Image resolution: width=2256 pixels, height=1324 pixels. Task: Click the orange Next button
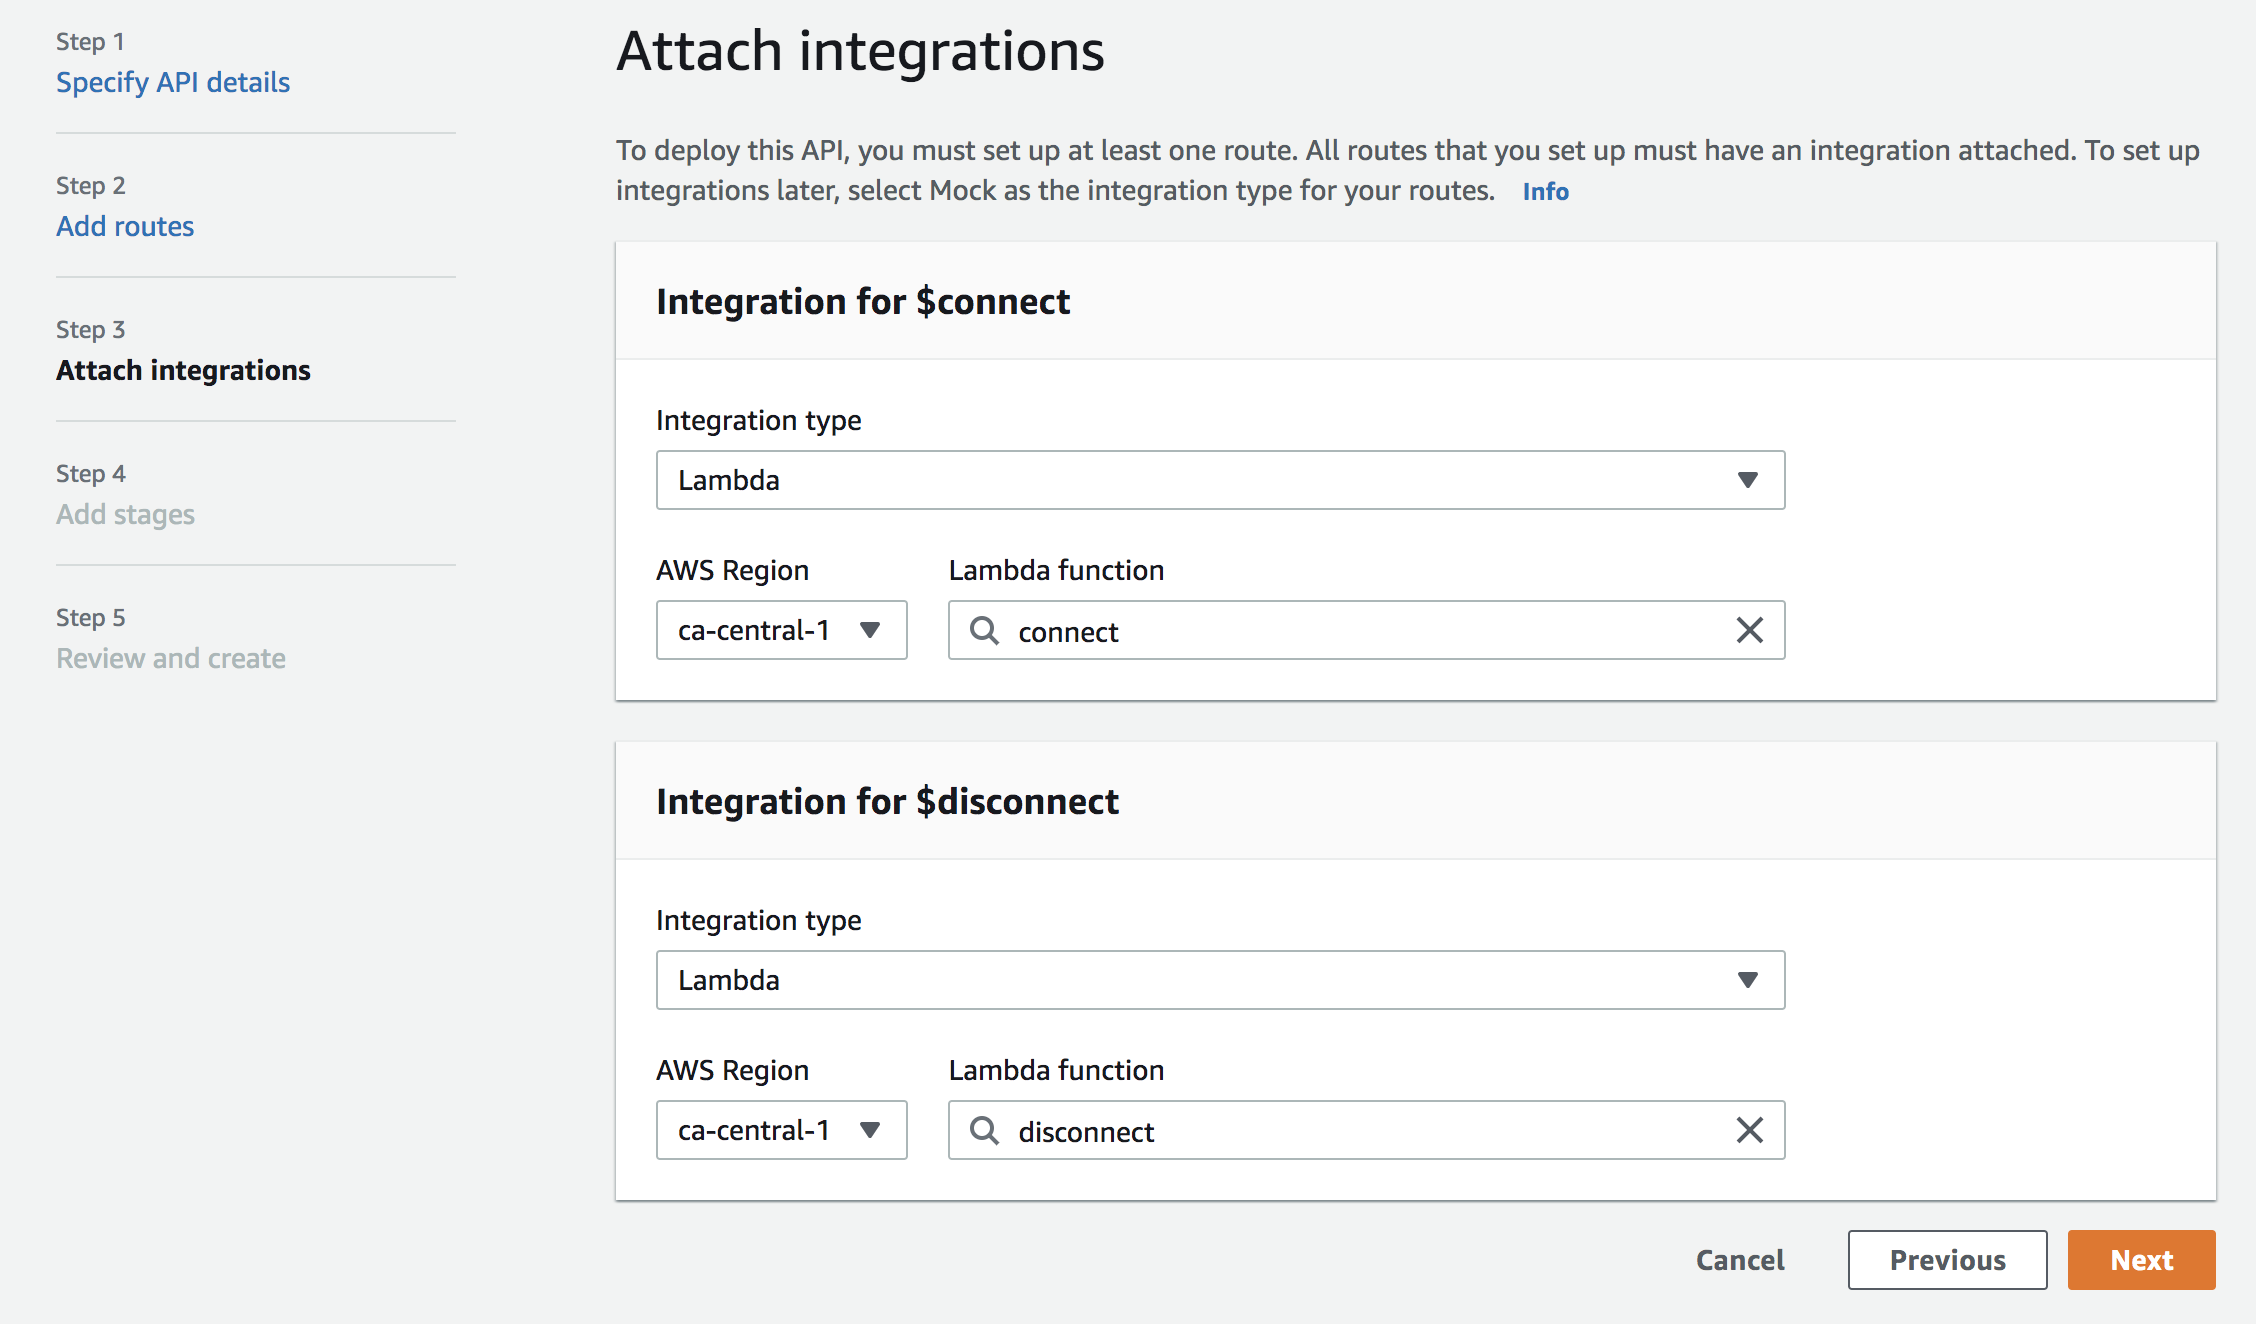coord(2141,1260)
